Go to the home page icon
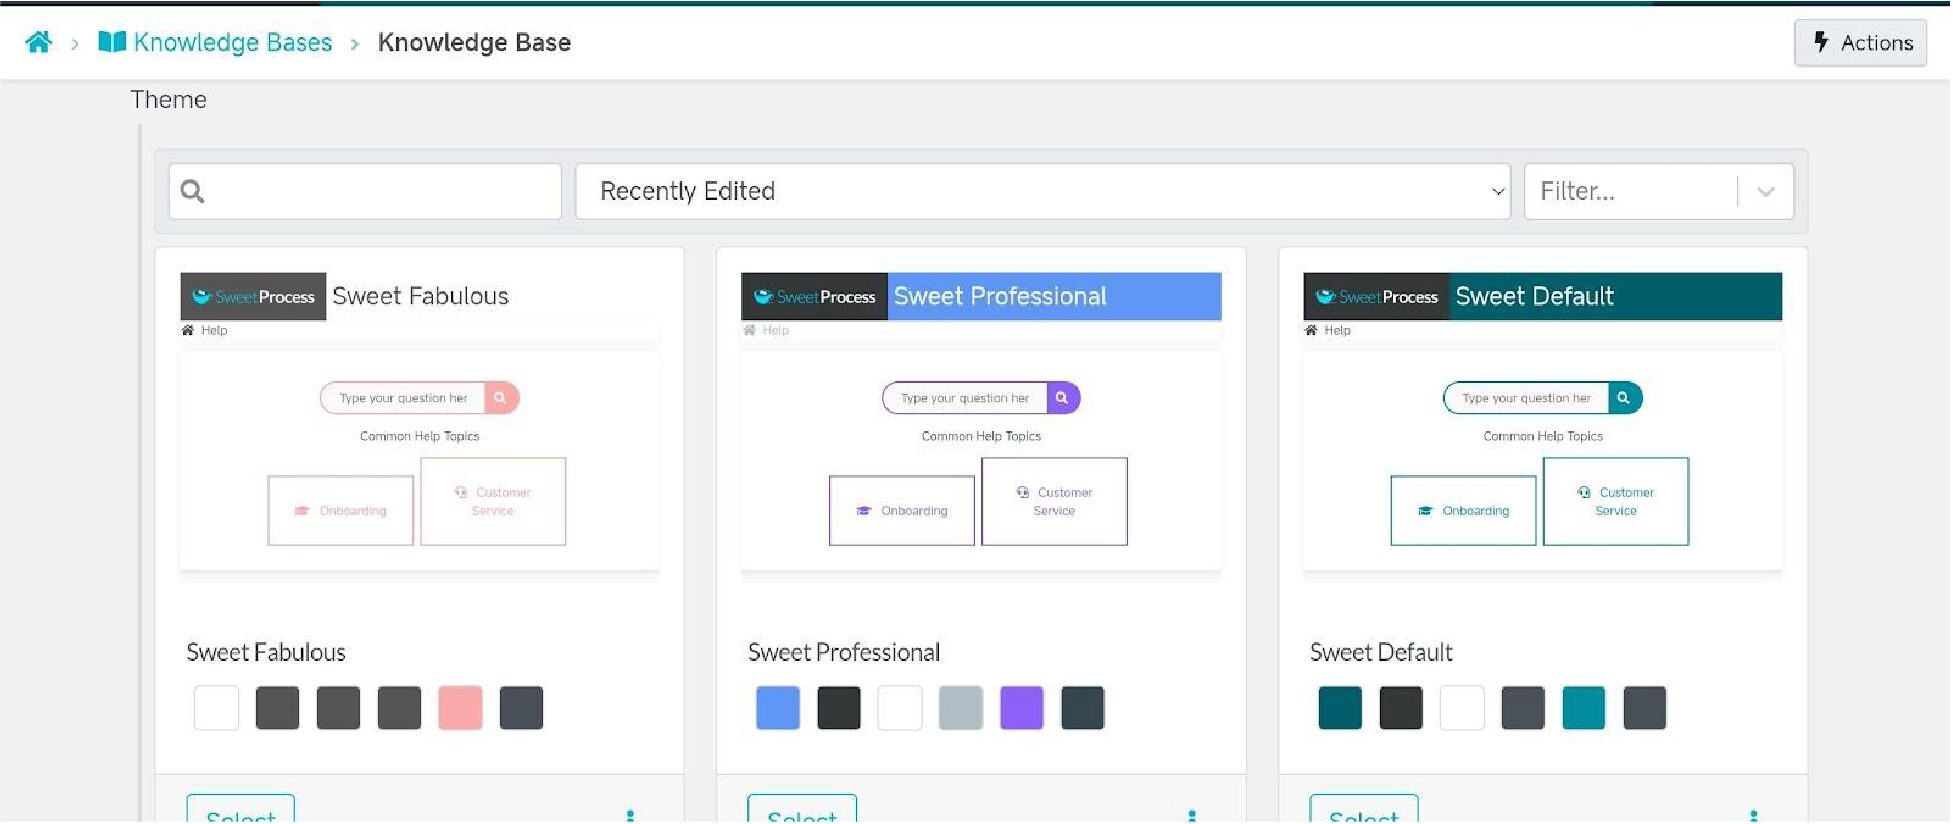The image size is (1953, 824). click(39, 42)
